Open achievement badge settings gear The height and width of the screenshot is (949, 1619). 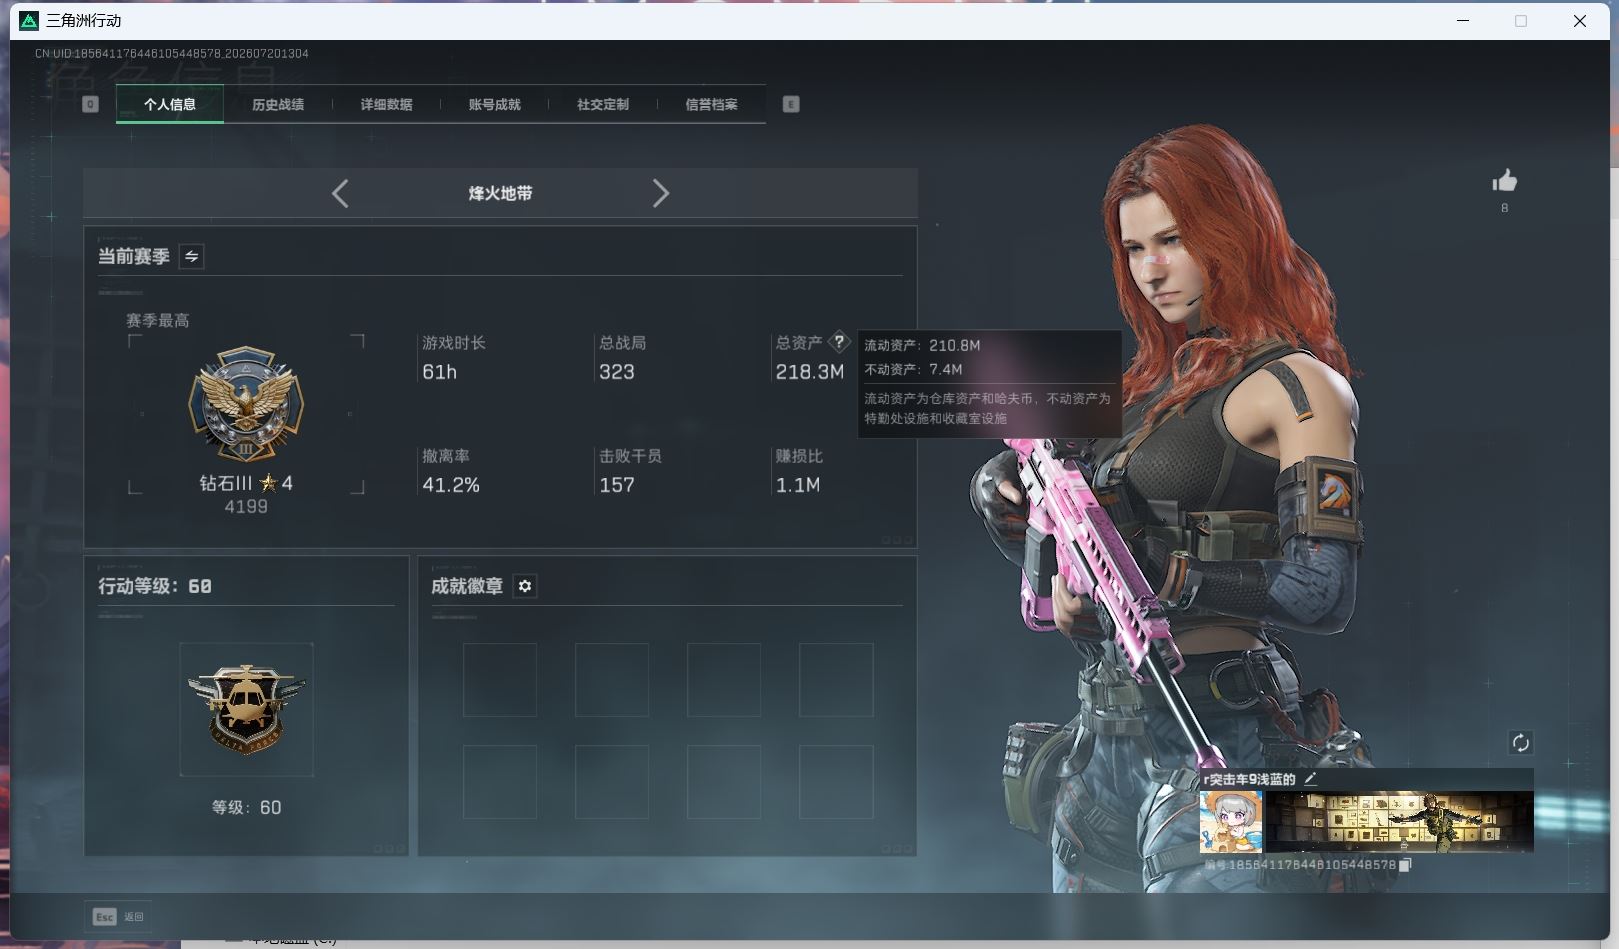pos(525,586)
